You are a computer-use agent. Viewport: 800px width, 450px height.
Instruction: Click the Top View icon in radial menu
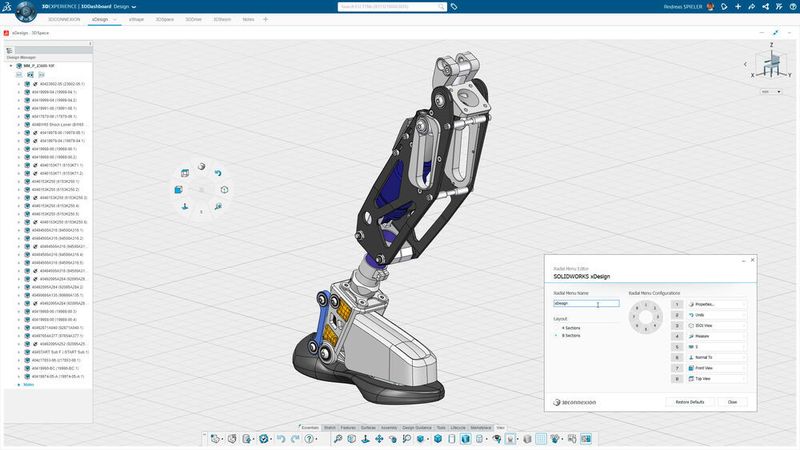click(x=185, y=173)
